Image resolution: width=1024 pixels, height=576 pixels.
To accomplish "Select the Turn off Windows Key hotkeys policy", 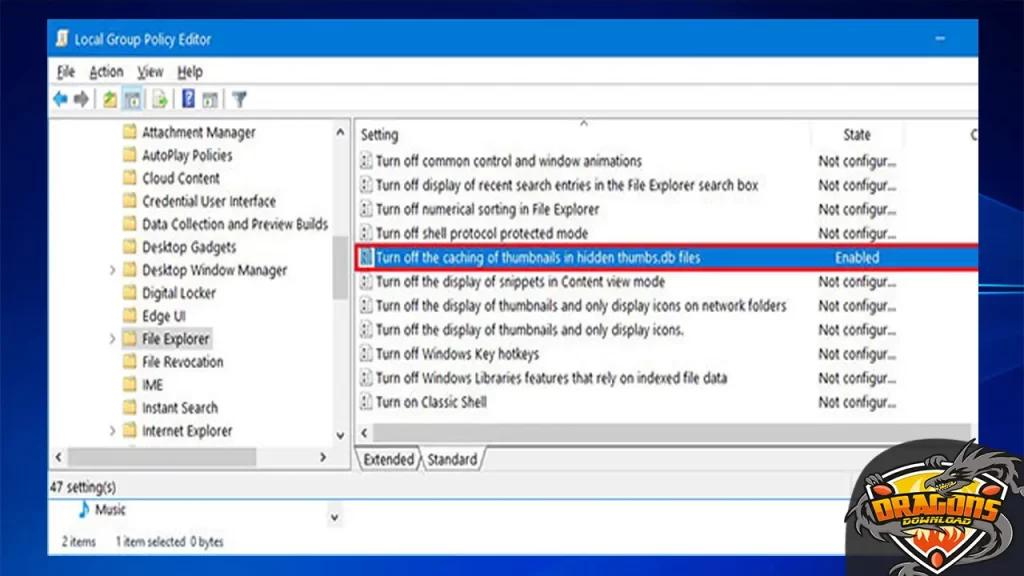I will [x=457, y=354].
